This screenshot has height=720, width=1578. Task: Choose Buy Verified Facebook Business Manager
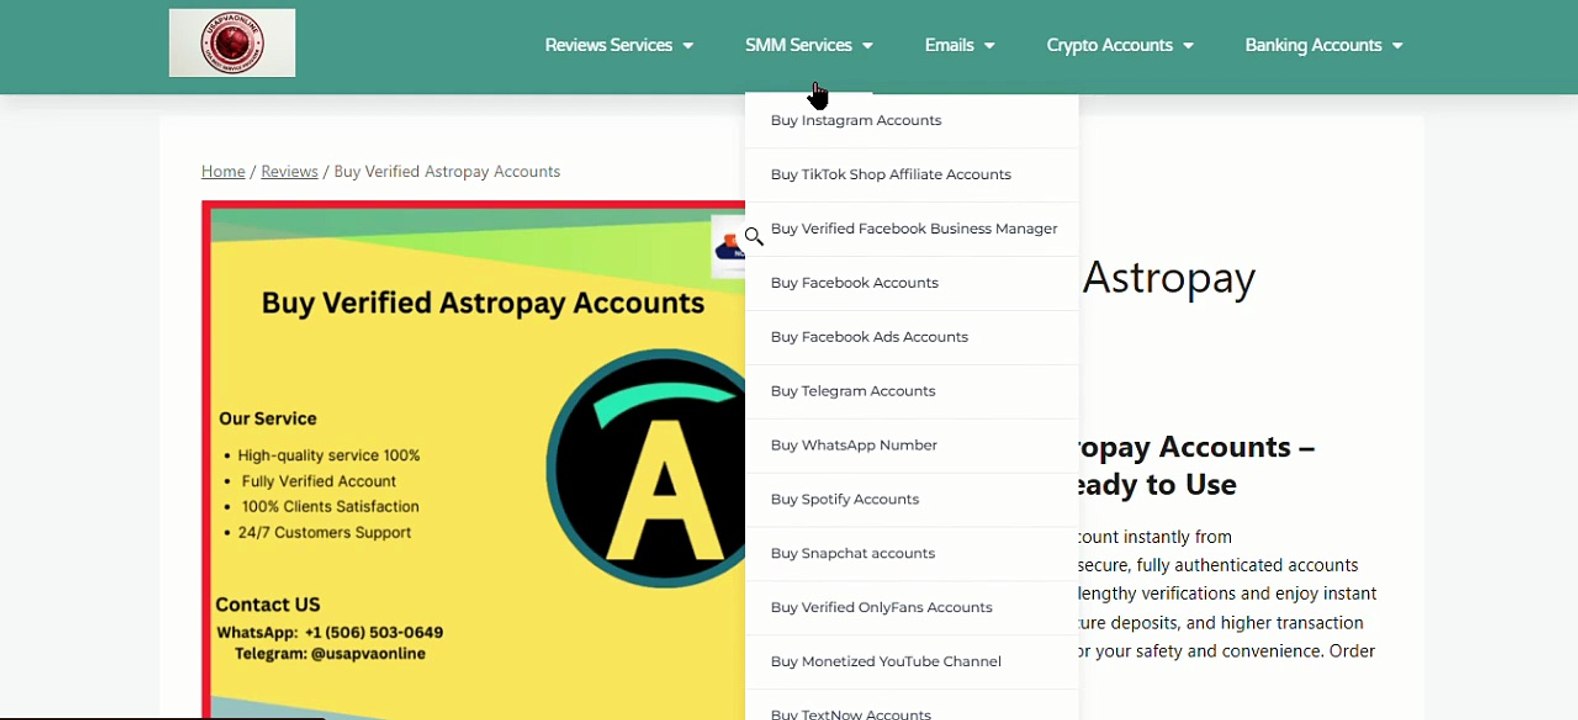tap(911, 229)
